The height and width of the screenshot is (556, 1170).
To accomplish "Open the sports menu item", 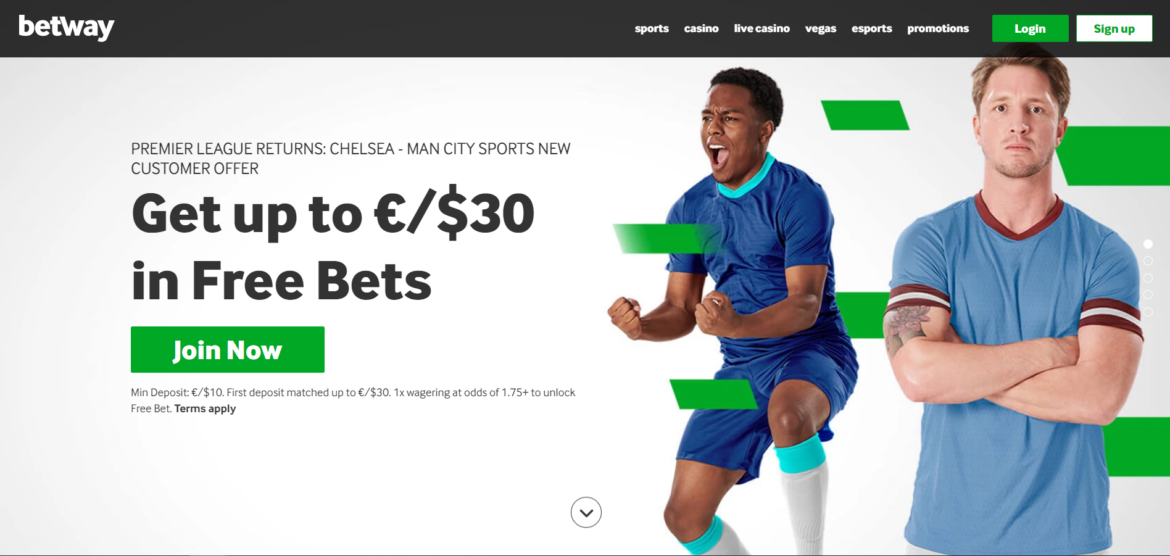I will [651, 28].
